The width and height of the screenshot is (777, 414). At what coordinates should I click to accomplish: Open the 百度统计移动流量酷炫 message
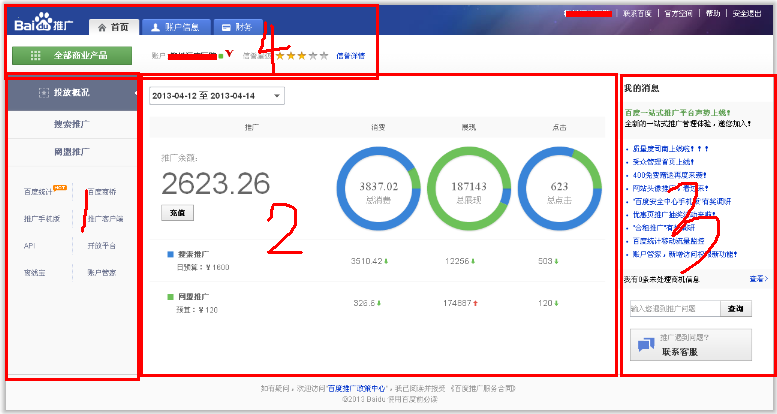668,241
